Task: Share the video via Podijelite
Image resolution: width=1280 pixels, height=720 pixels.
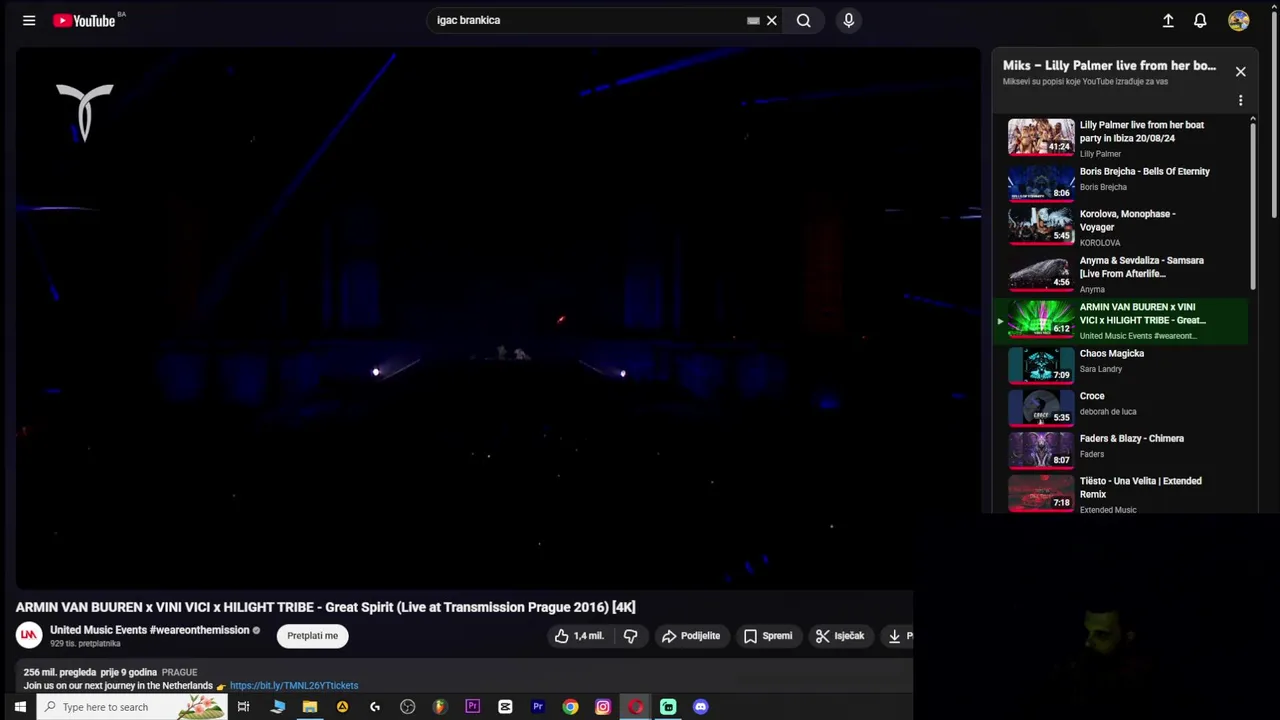Action: pyautogui.click(x=691, y=636)
